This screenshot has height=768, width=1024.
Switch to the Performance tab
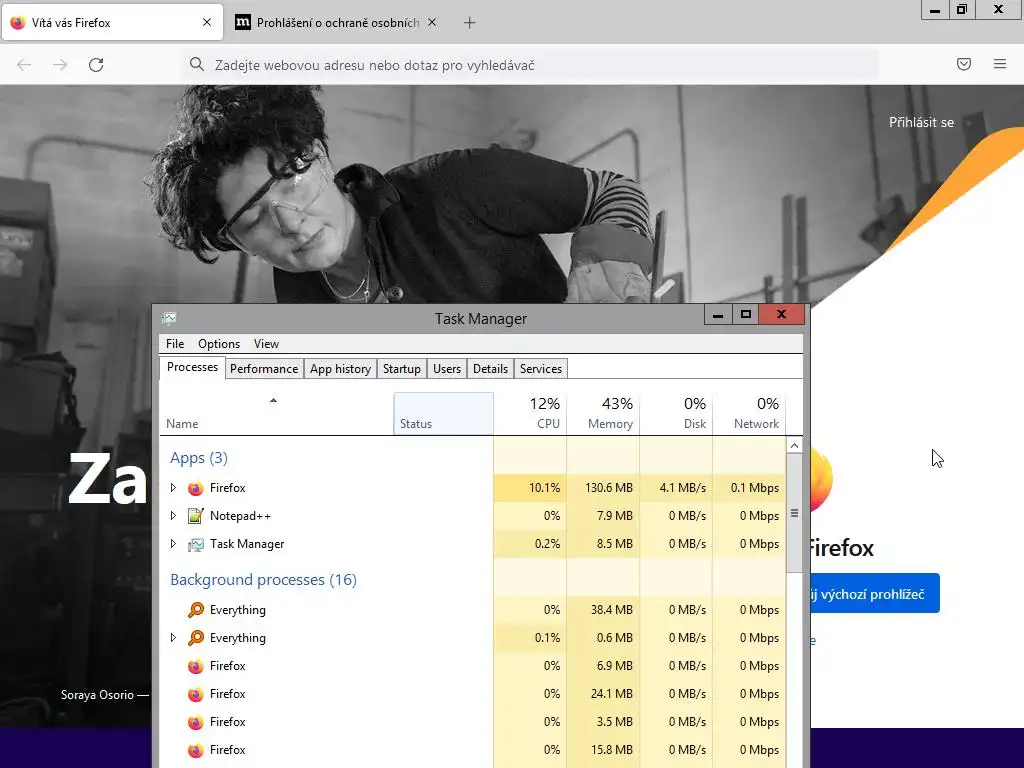point(264,369)
